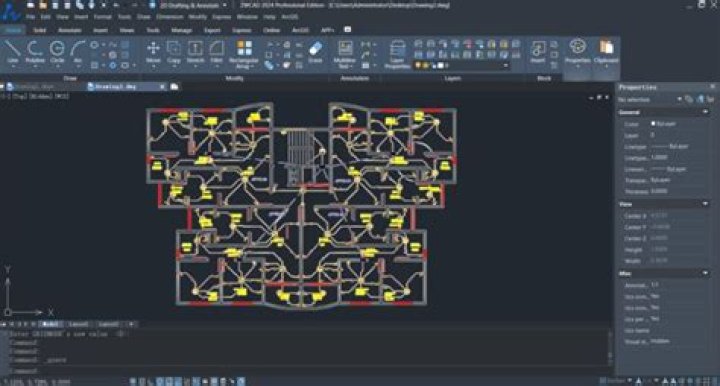This screenshot has width=720, height=386.
Task: Select the Erase tool
Action: click(x=315, y=52)
